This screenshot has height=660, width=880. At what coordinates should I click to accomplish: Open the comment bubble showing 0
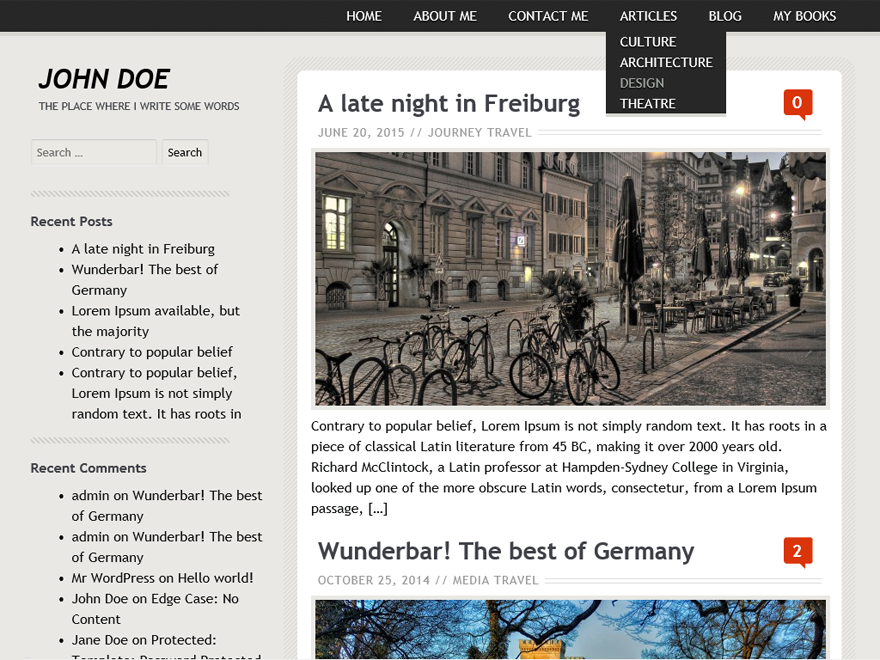pos(798,104)
